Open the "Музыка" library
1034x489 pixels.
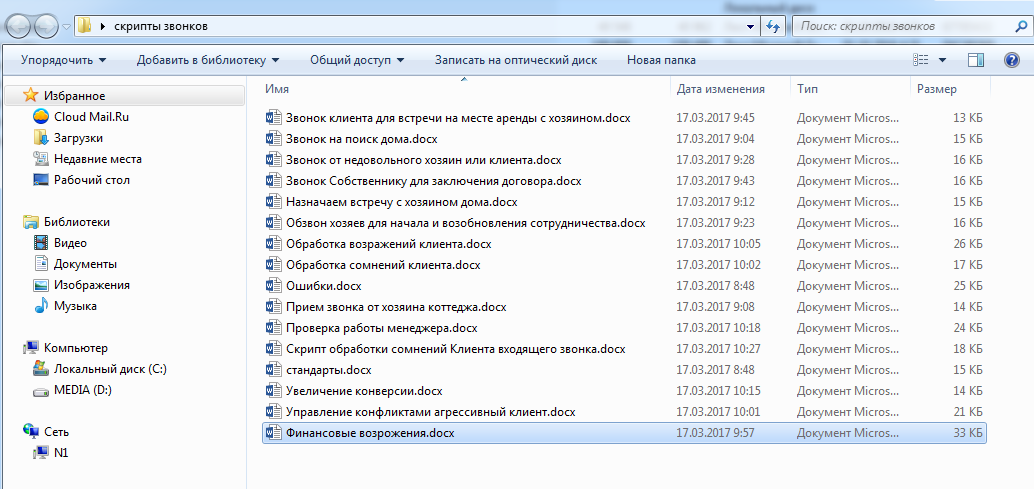(x=75, y=306)
